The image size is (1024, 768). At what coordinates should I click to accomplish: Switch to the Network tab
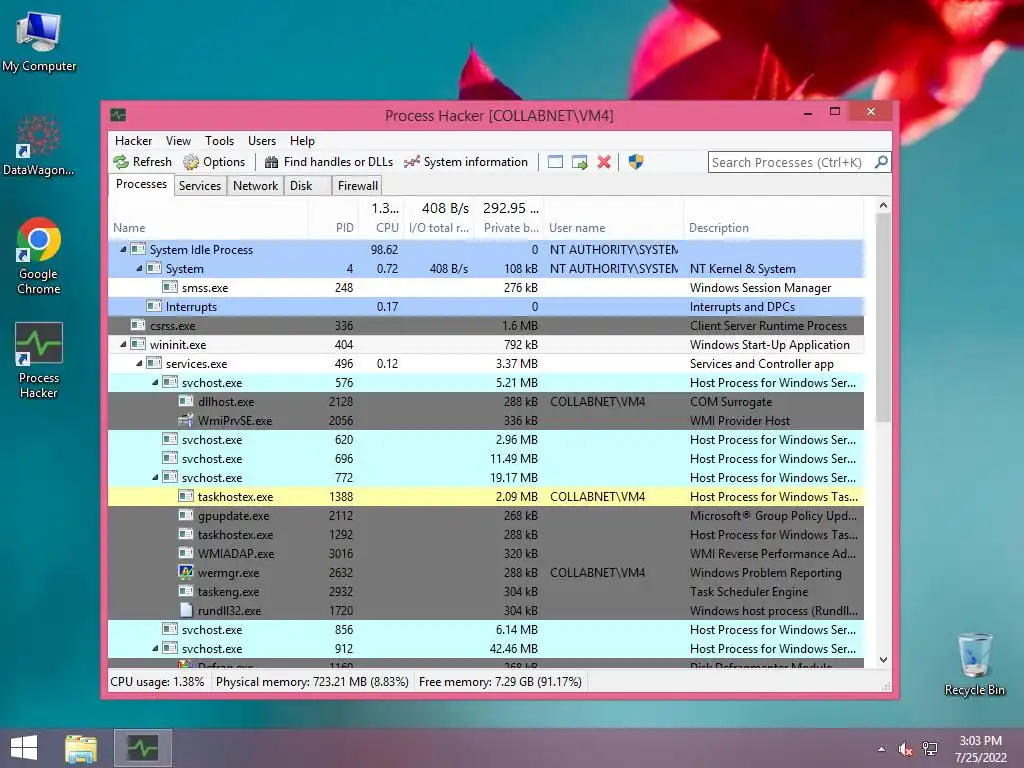(x=255, y=186)
